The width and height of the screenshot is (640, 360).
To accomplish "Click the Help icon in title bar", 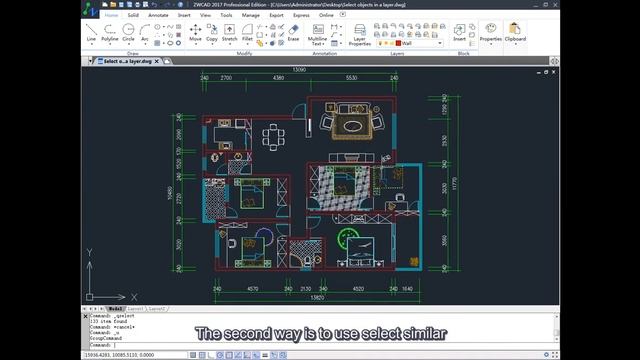I will tap(180, 4).
